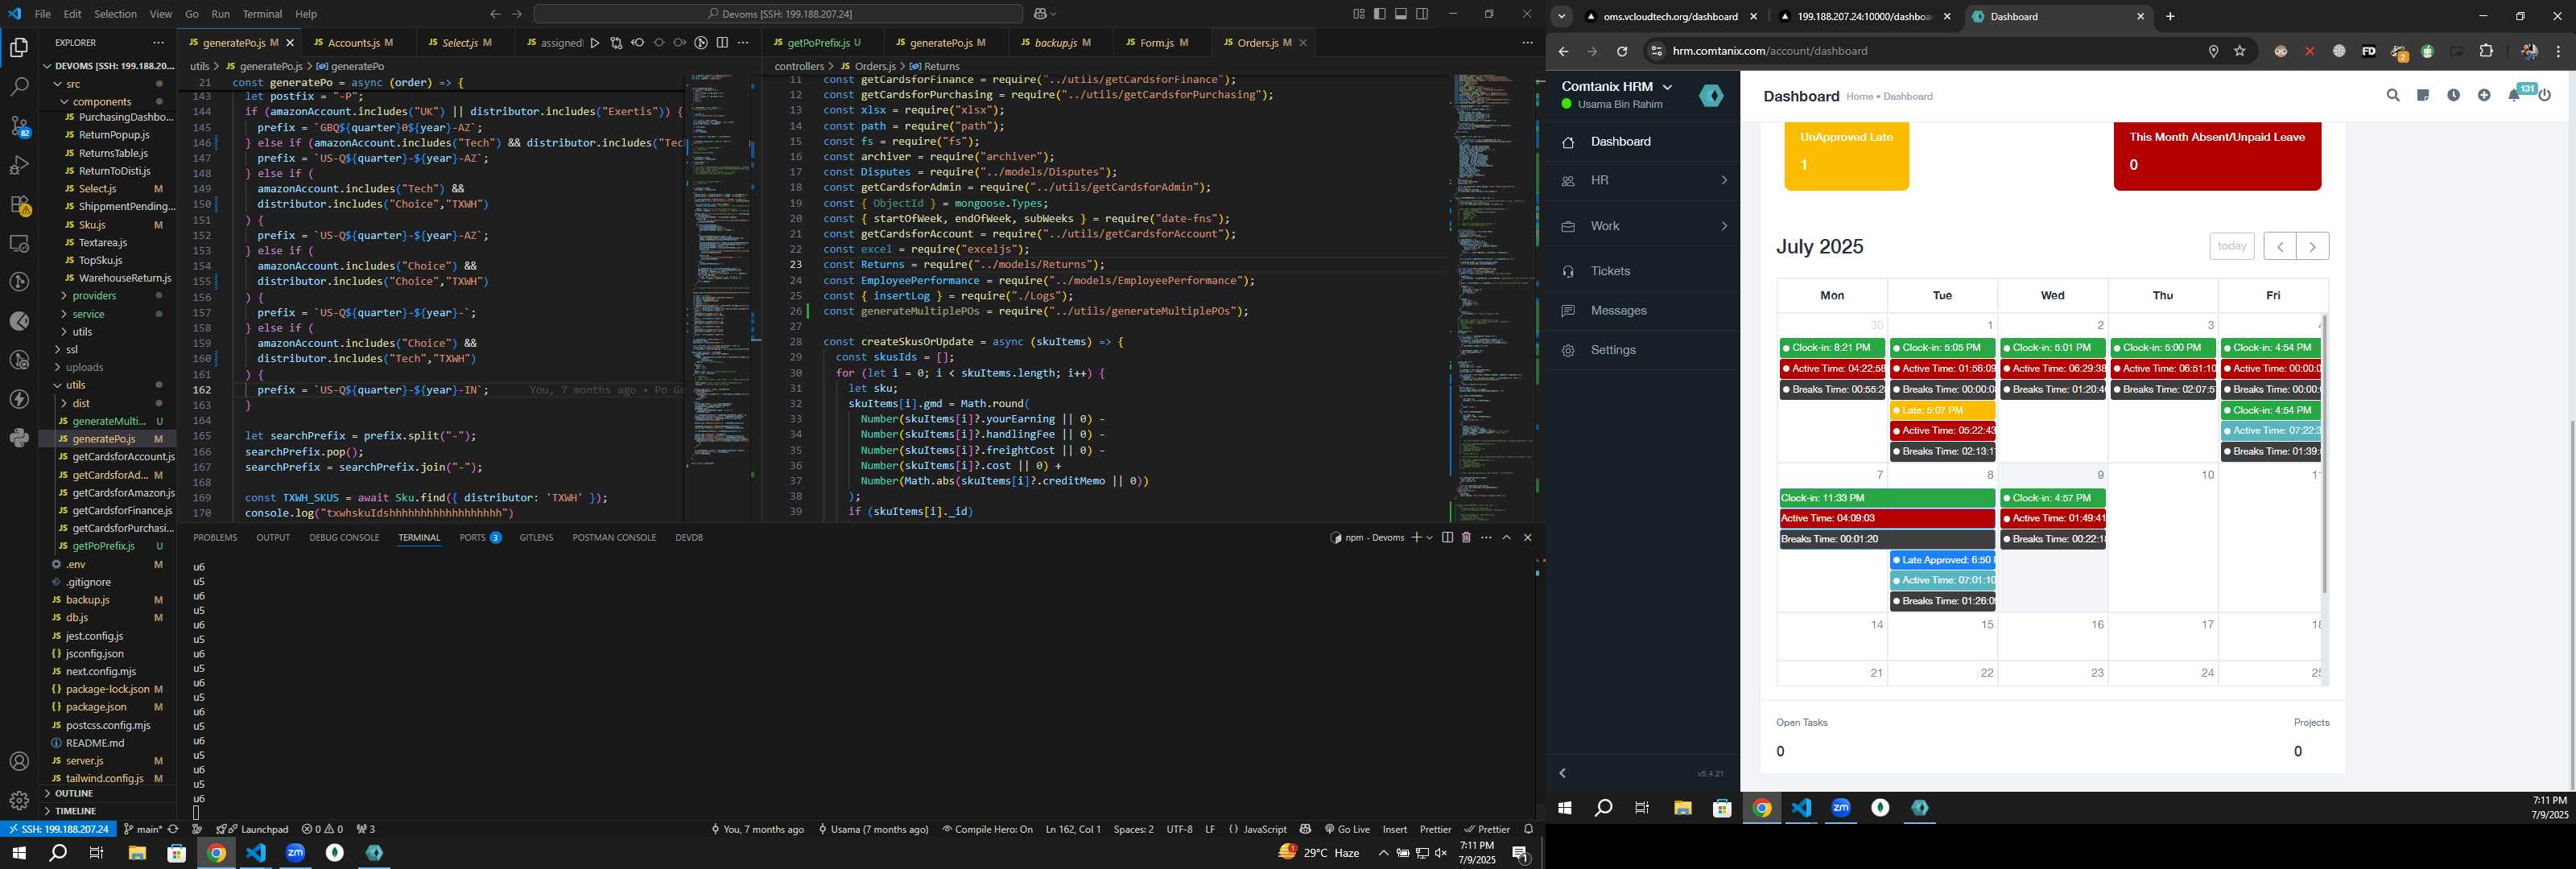The width and height of the screenshot is (2576, 869).
Task: Expand the HR menu in HRM sidebar
Action: 1643,181
